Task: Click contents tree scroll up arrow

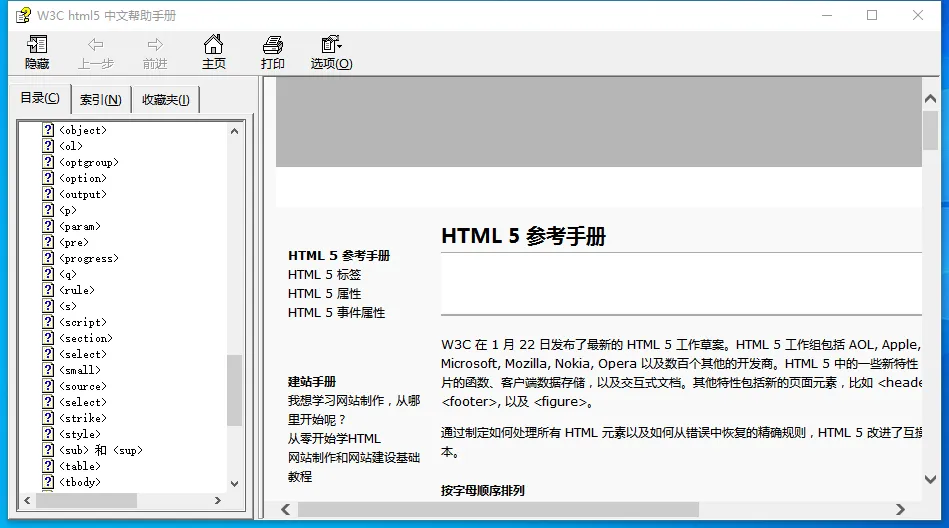Action: [x=234, y=130]
